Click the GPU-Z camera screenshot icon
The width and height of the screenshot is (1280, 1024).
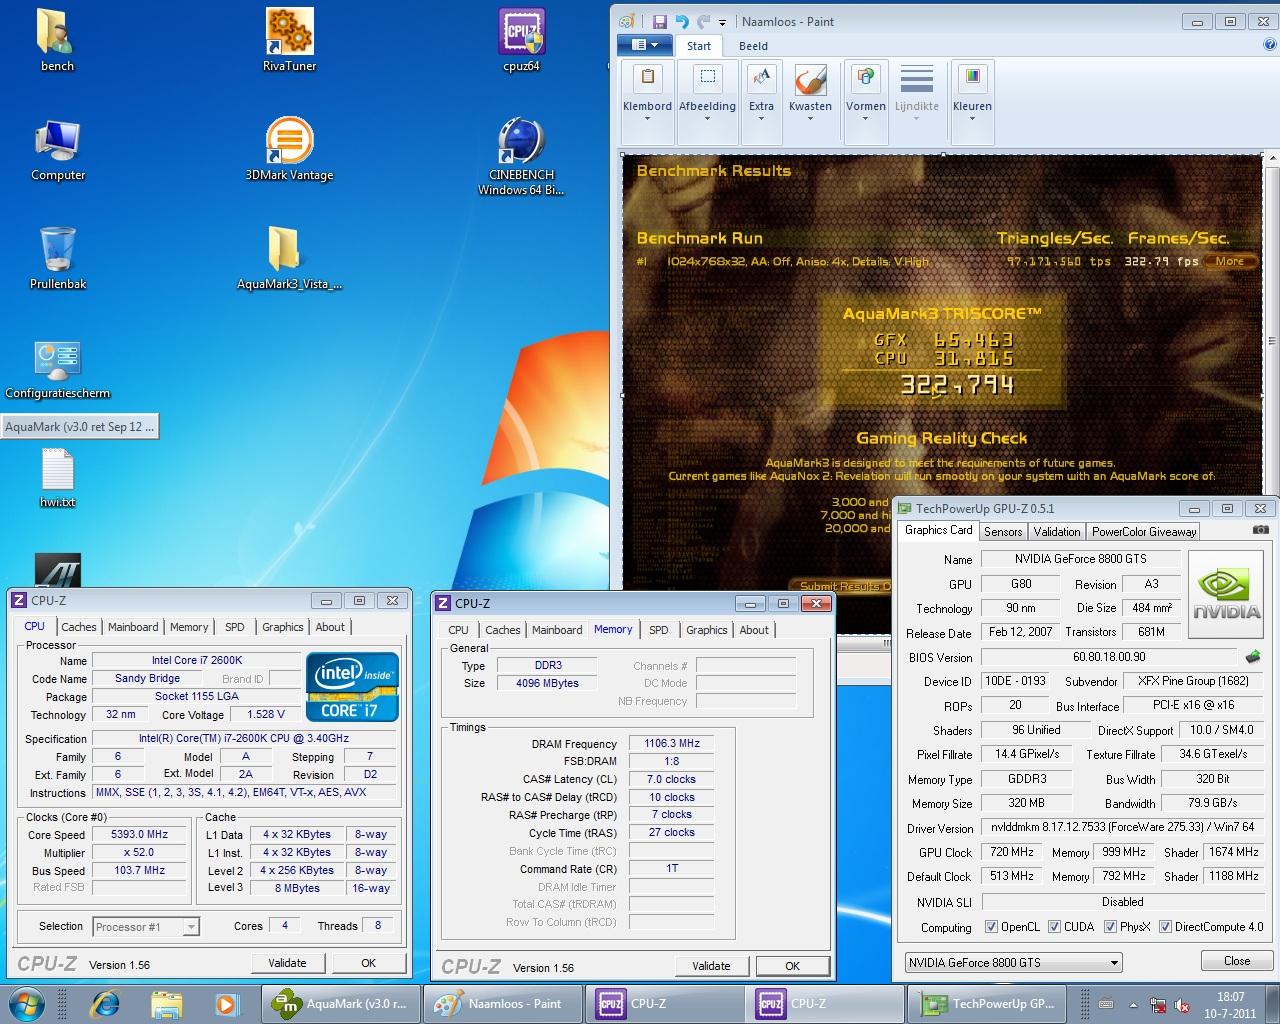pyautogui.click(x=1261, y=530)
